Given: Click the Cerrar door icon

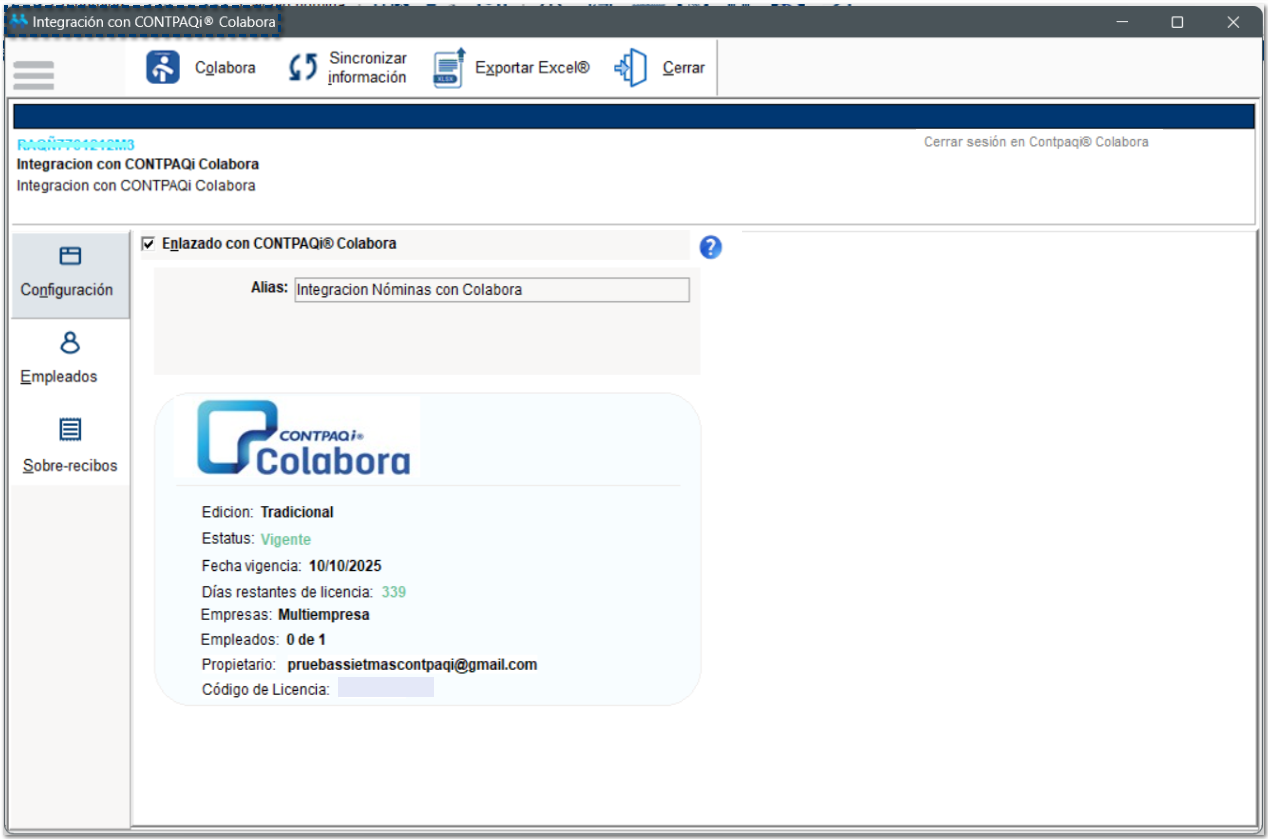Looking at the screenshot, I should click(631, 68).
